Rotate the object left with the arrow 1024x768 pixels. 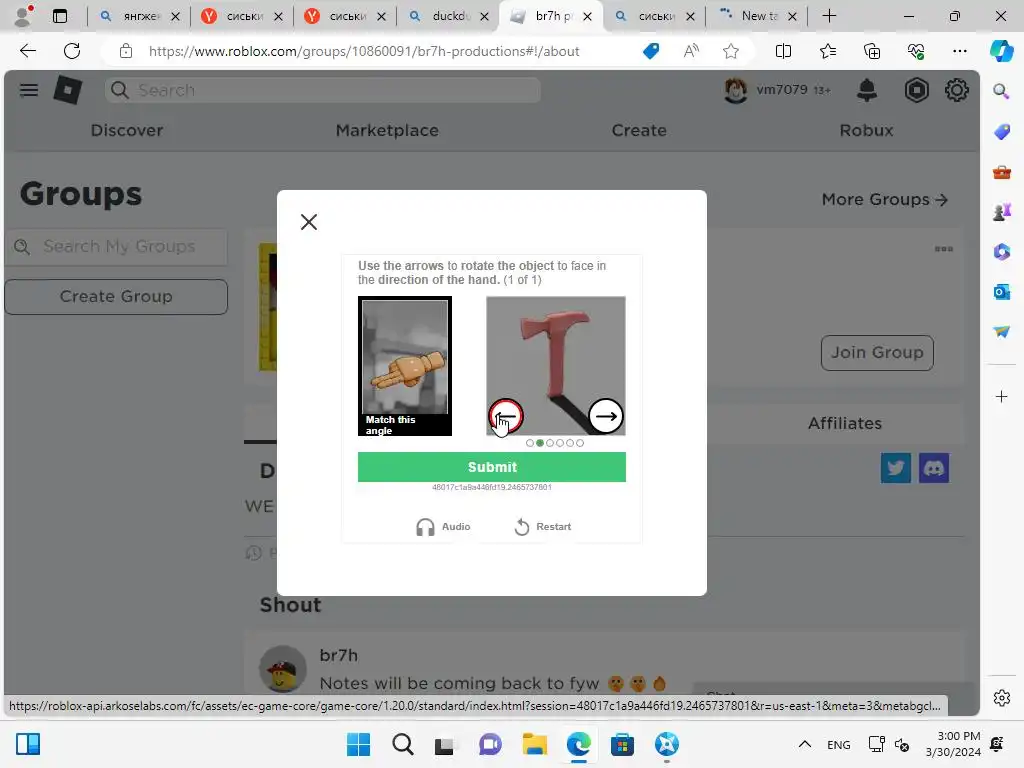pyautogui.click(x=505, y=416)
